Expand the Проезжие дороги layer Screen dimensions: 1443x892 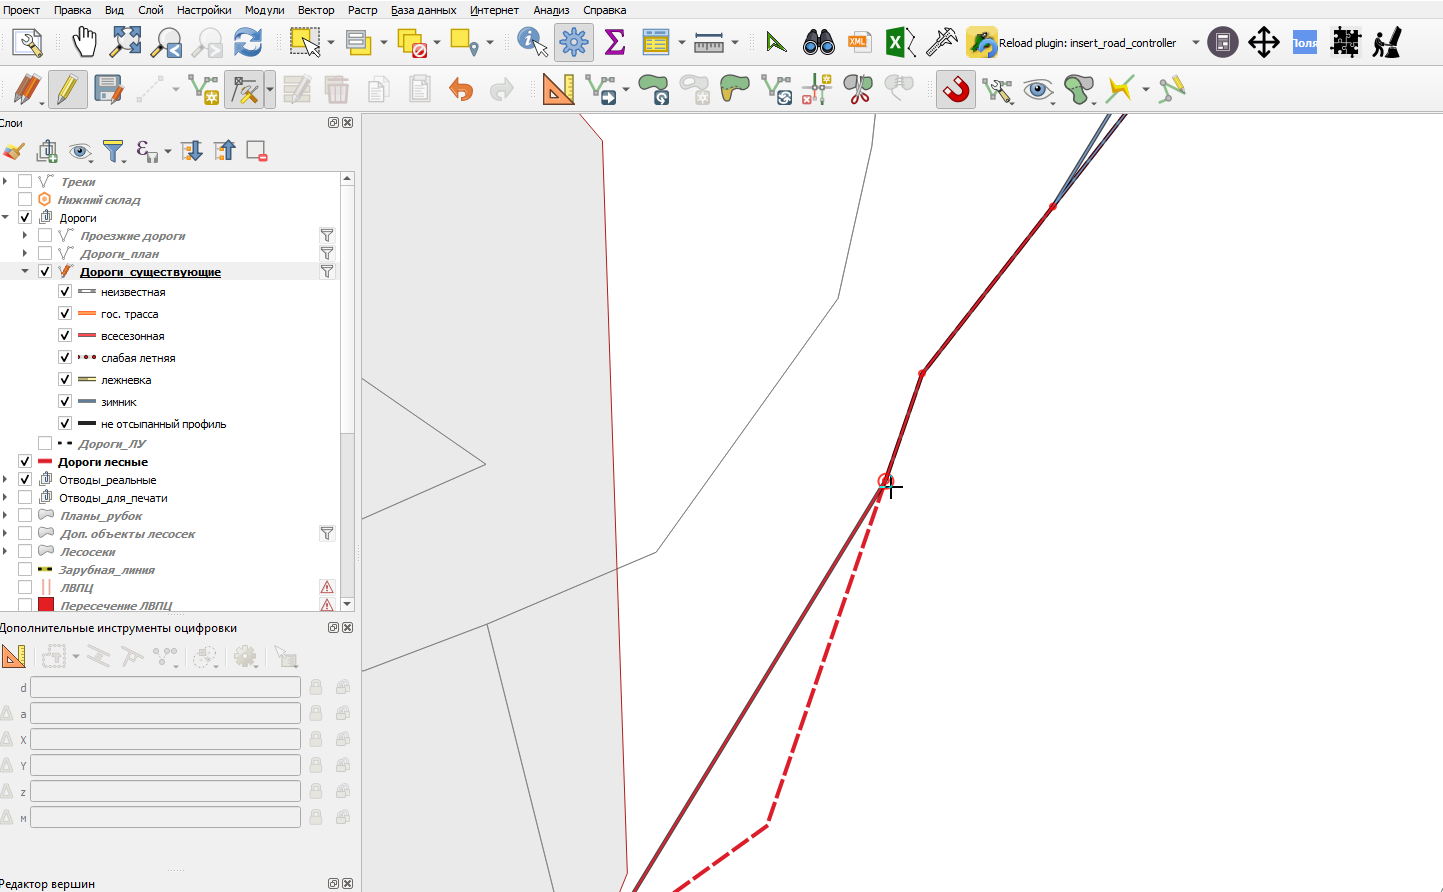coord(25,236)
